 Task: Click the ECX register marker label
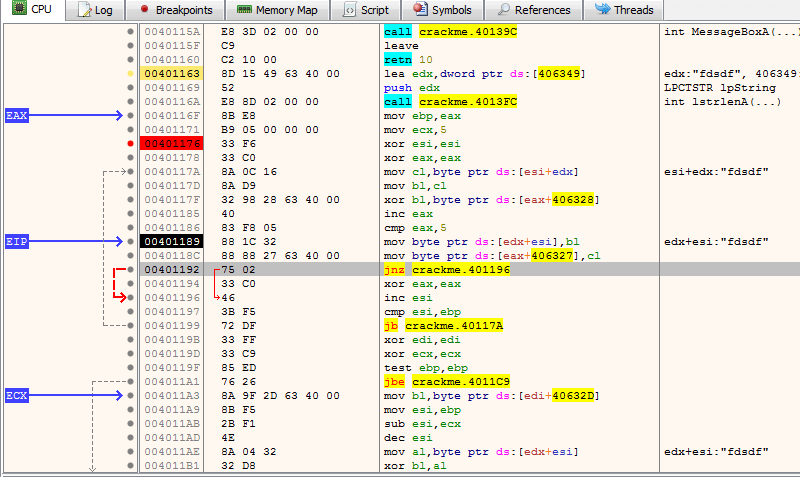(x=17, y=396)
